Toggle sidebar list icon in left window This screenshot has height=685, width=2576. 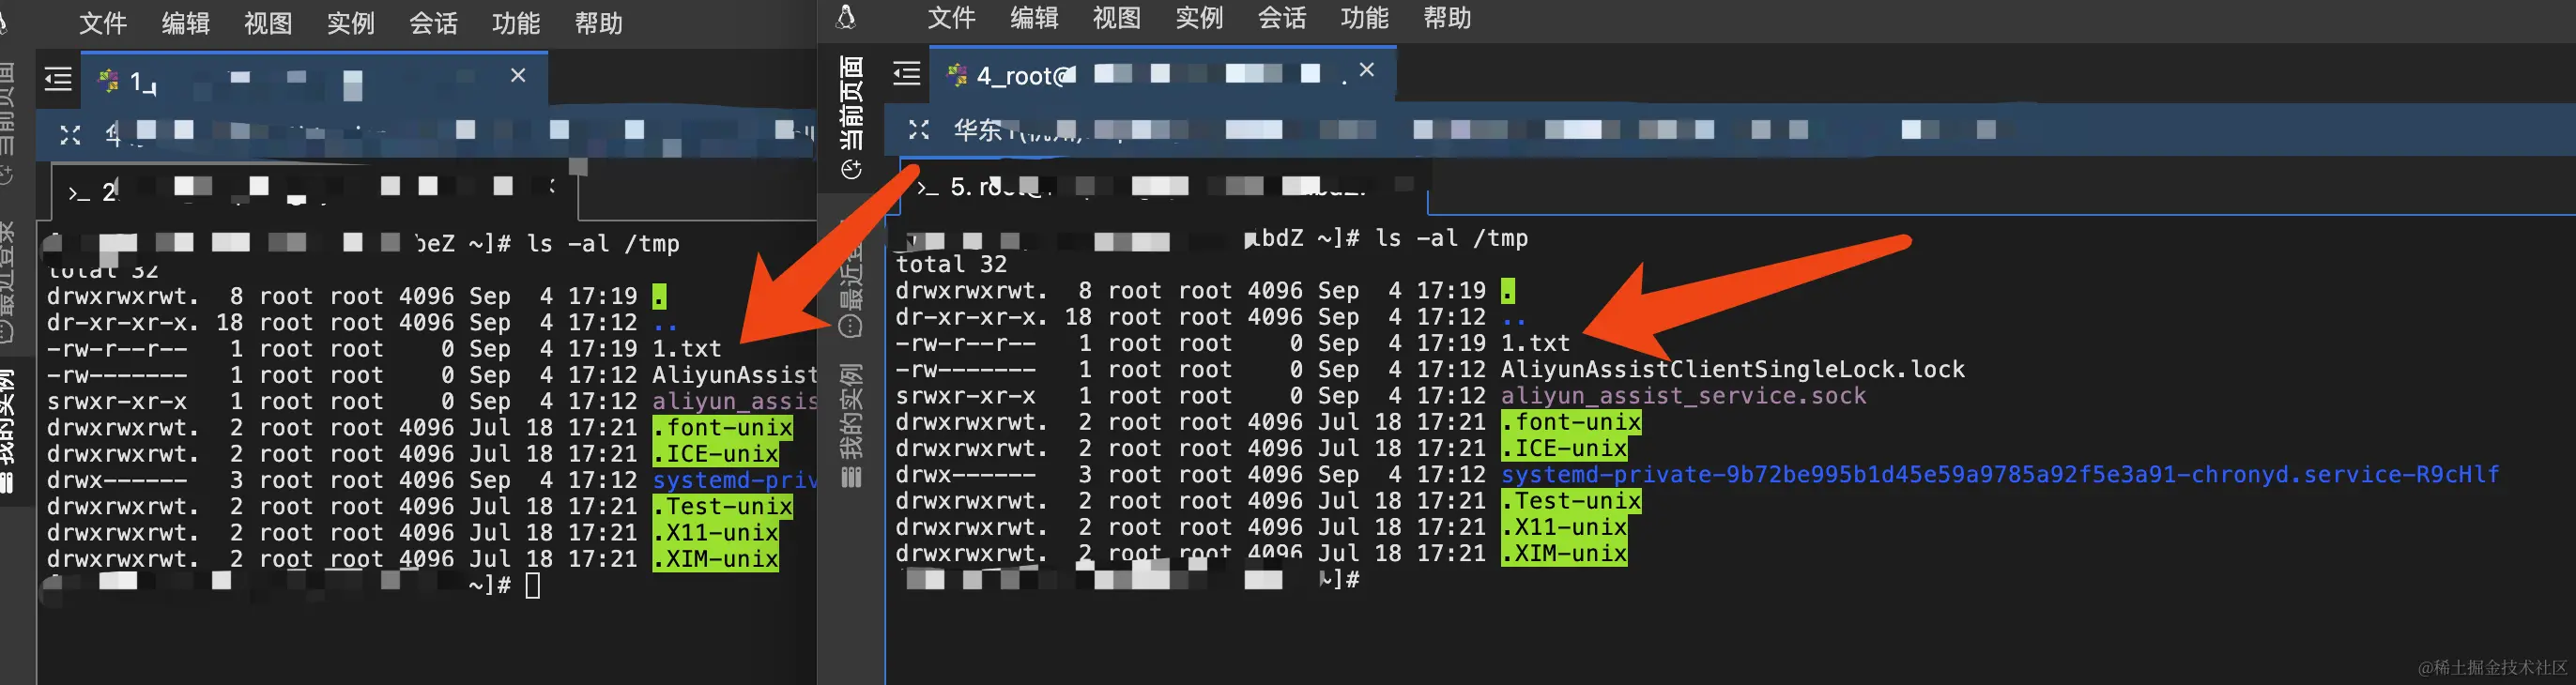click(58, 79)
